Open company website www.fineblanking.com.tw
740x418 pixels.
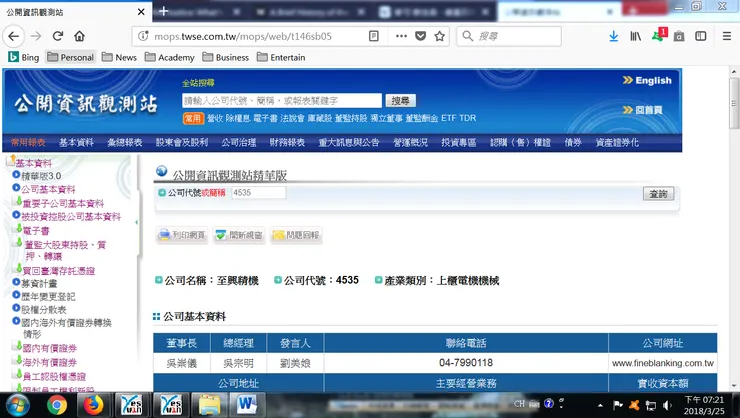tap(663, 363)
